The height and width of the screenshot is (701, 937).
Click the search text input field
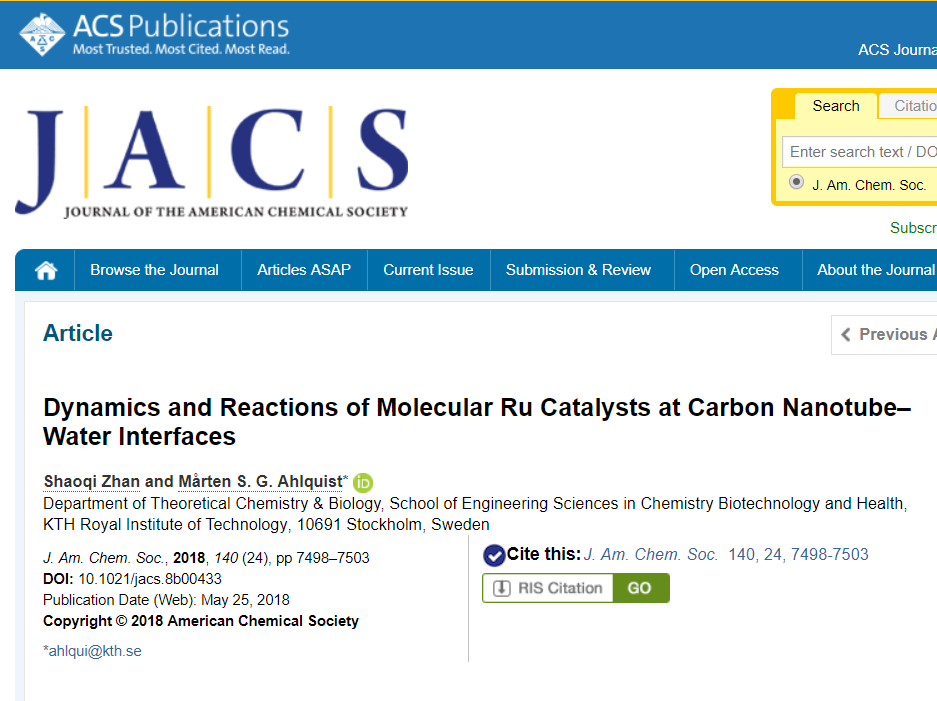(859, 152)
